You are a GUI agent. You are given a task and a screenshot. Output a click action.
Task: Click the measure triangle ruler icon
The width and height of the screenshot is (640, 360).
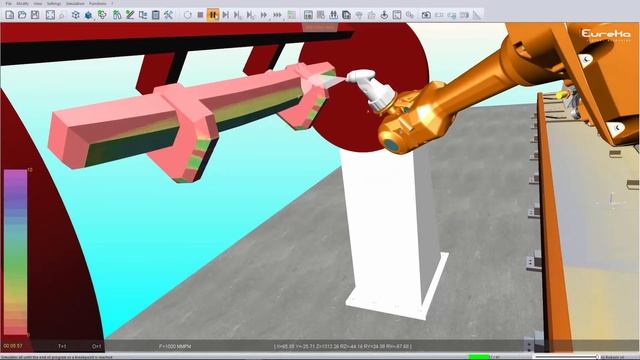476,15
